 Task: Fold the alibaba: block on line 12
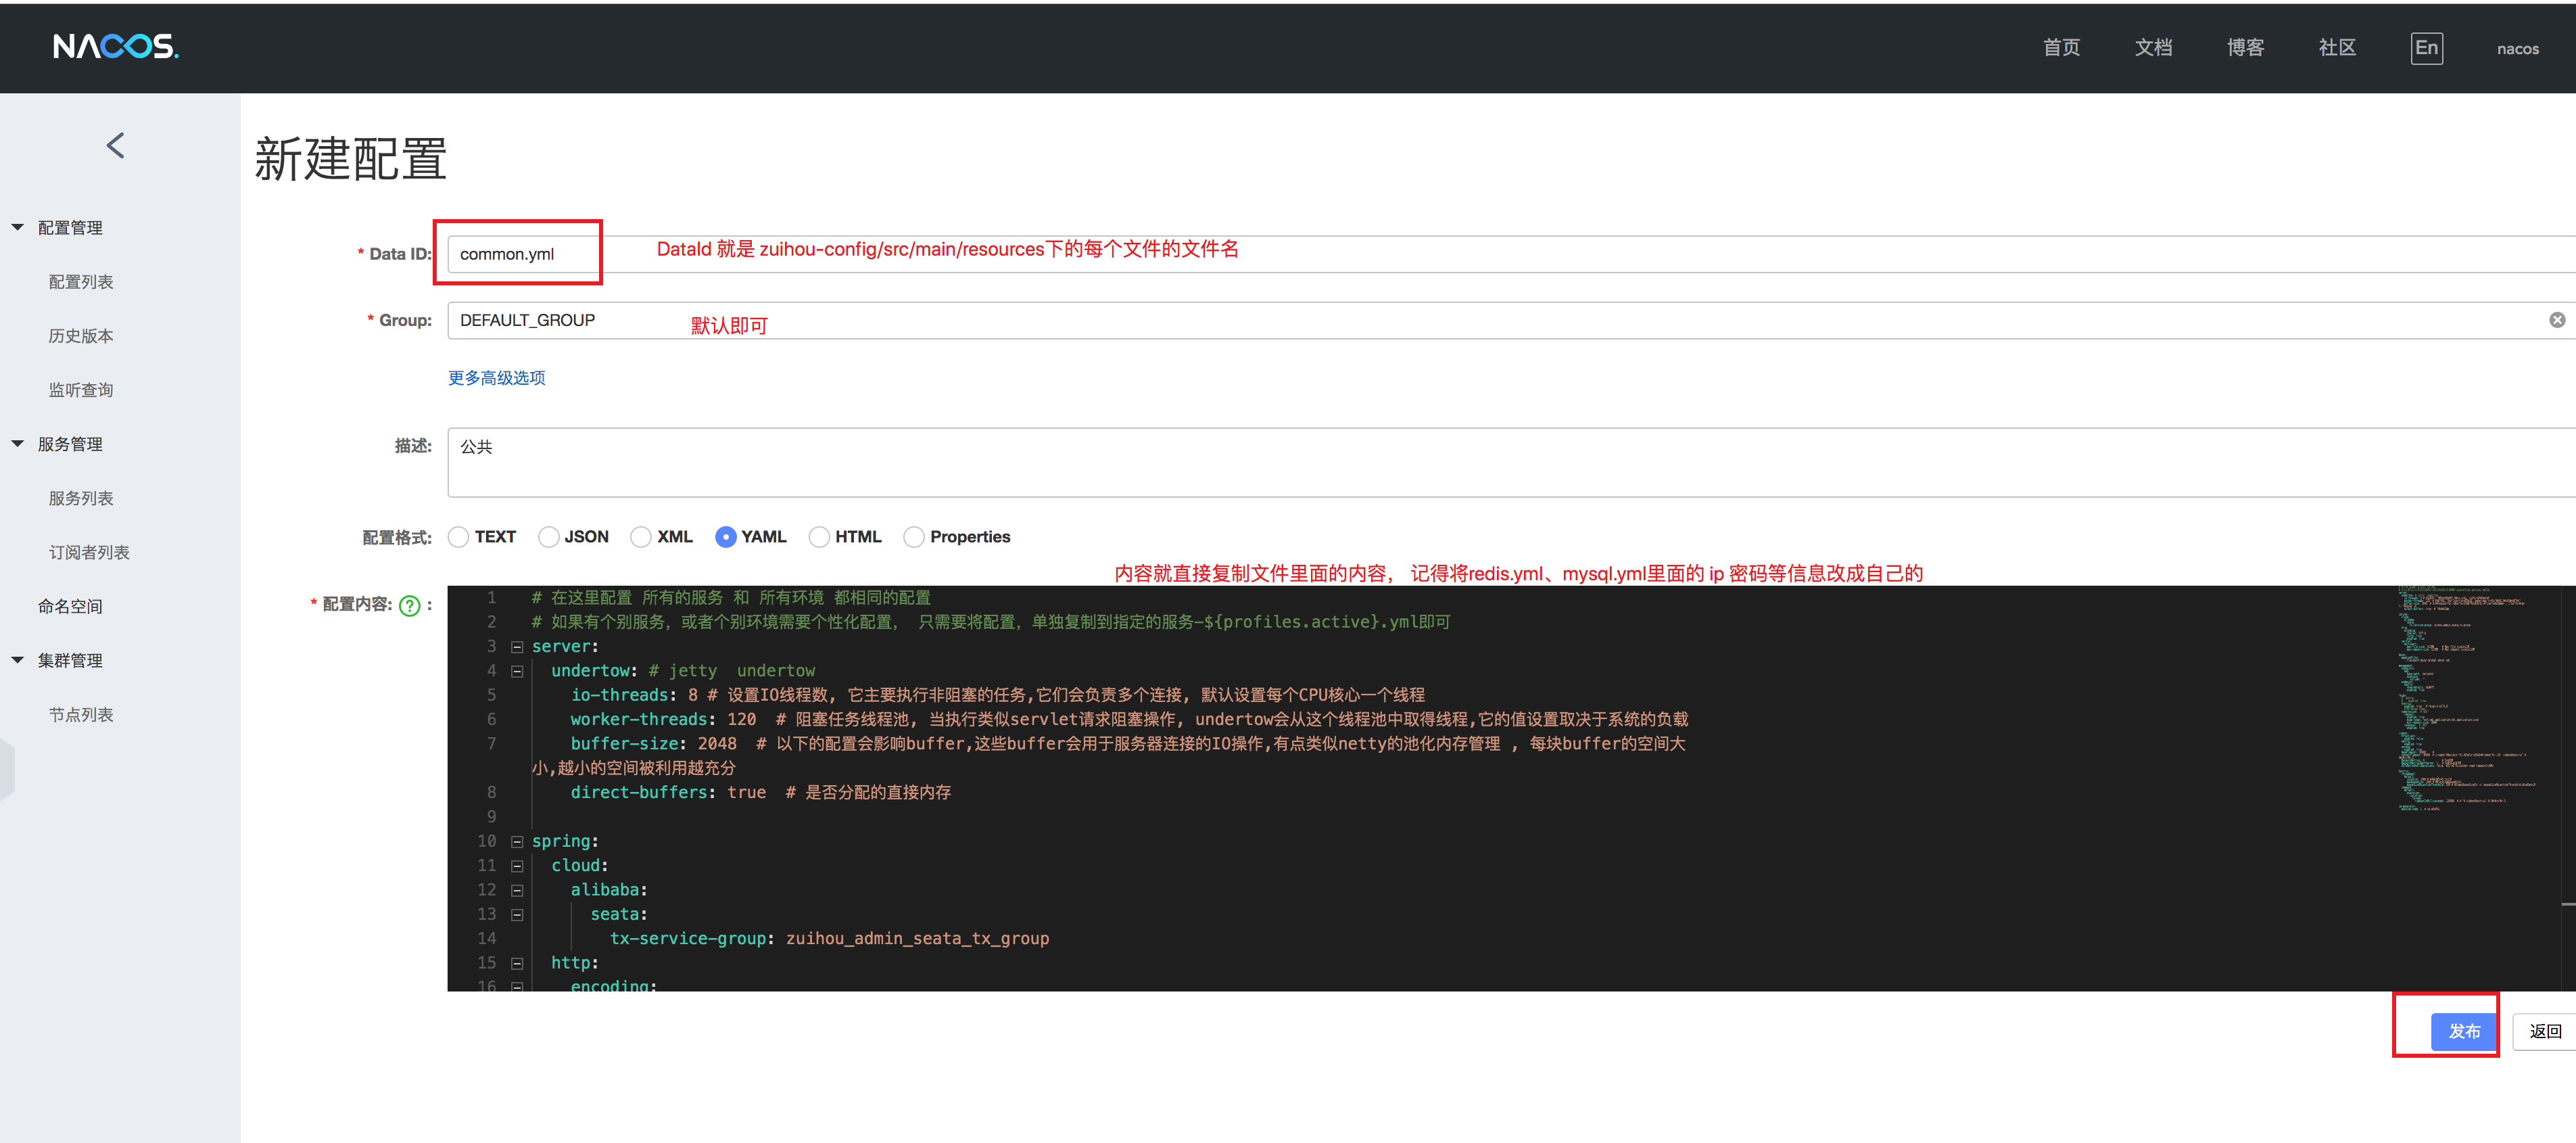[517, 890]
